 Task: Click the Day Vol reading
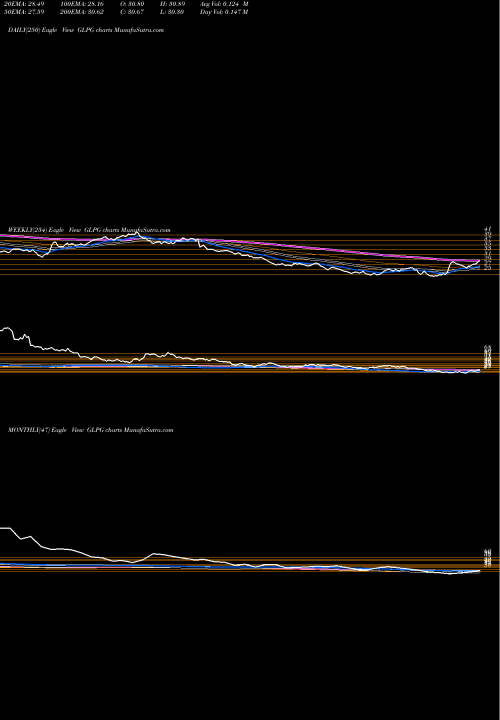pos(224,12)
